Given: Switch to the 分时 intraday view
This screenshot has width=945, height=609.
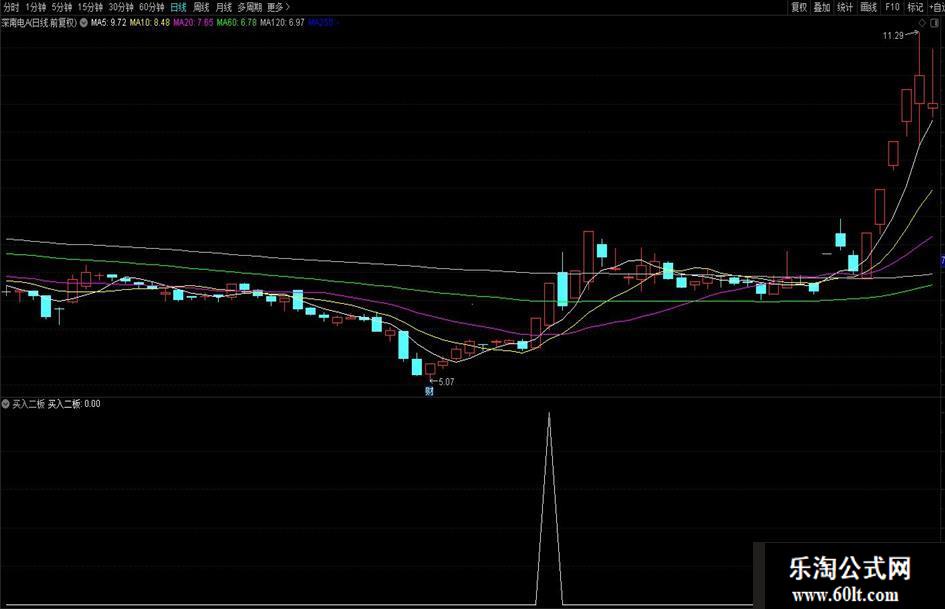Looking at the screenshot, I should [11, 7].
